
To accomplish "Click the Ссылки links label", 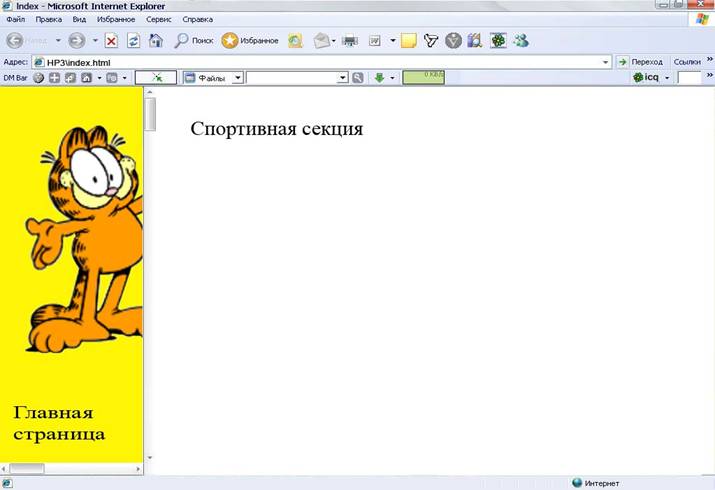I will 687,62.
